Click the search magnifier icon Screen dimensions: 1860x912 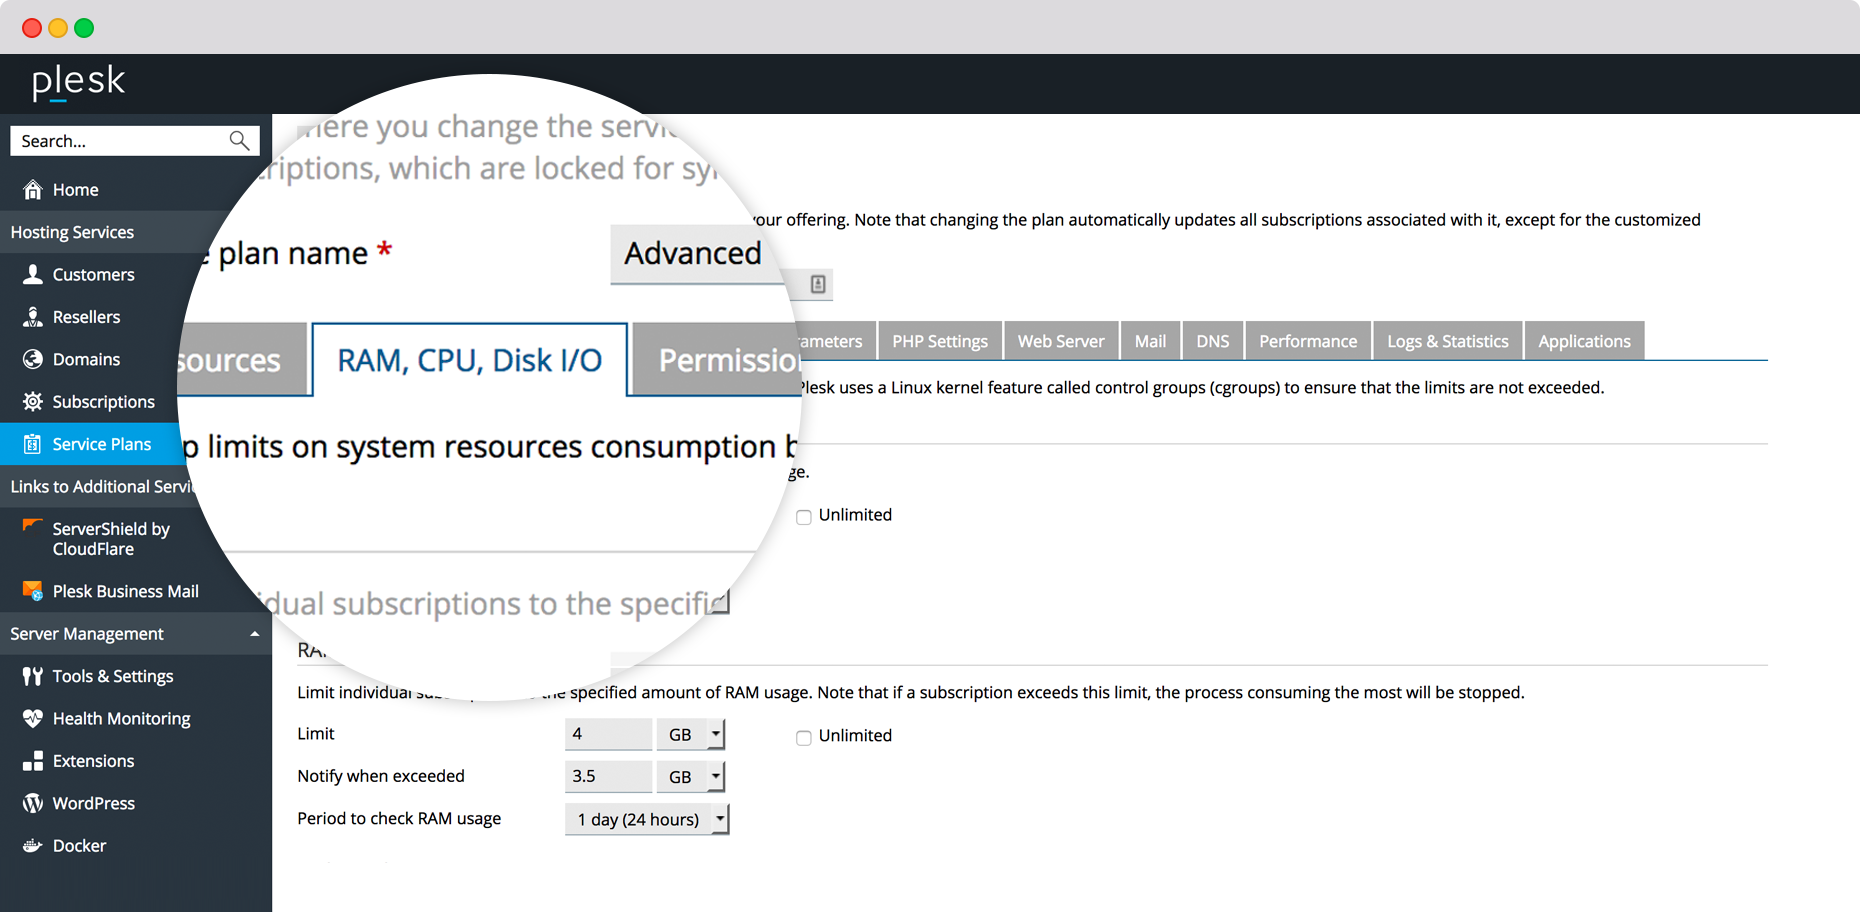(239, 141)
